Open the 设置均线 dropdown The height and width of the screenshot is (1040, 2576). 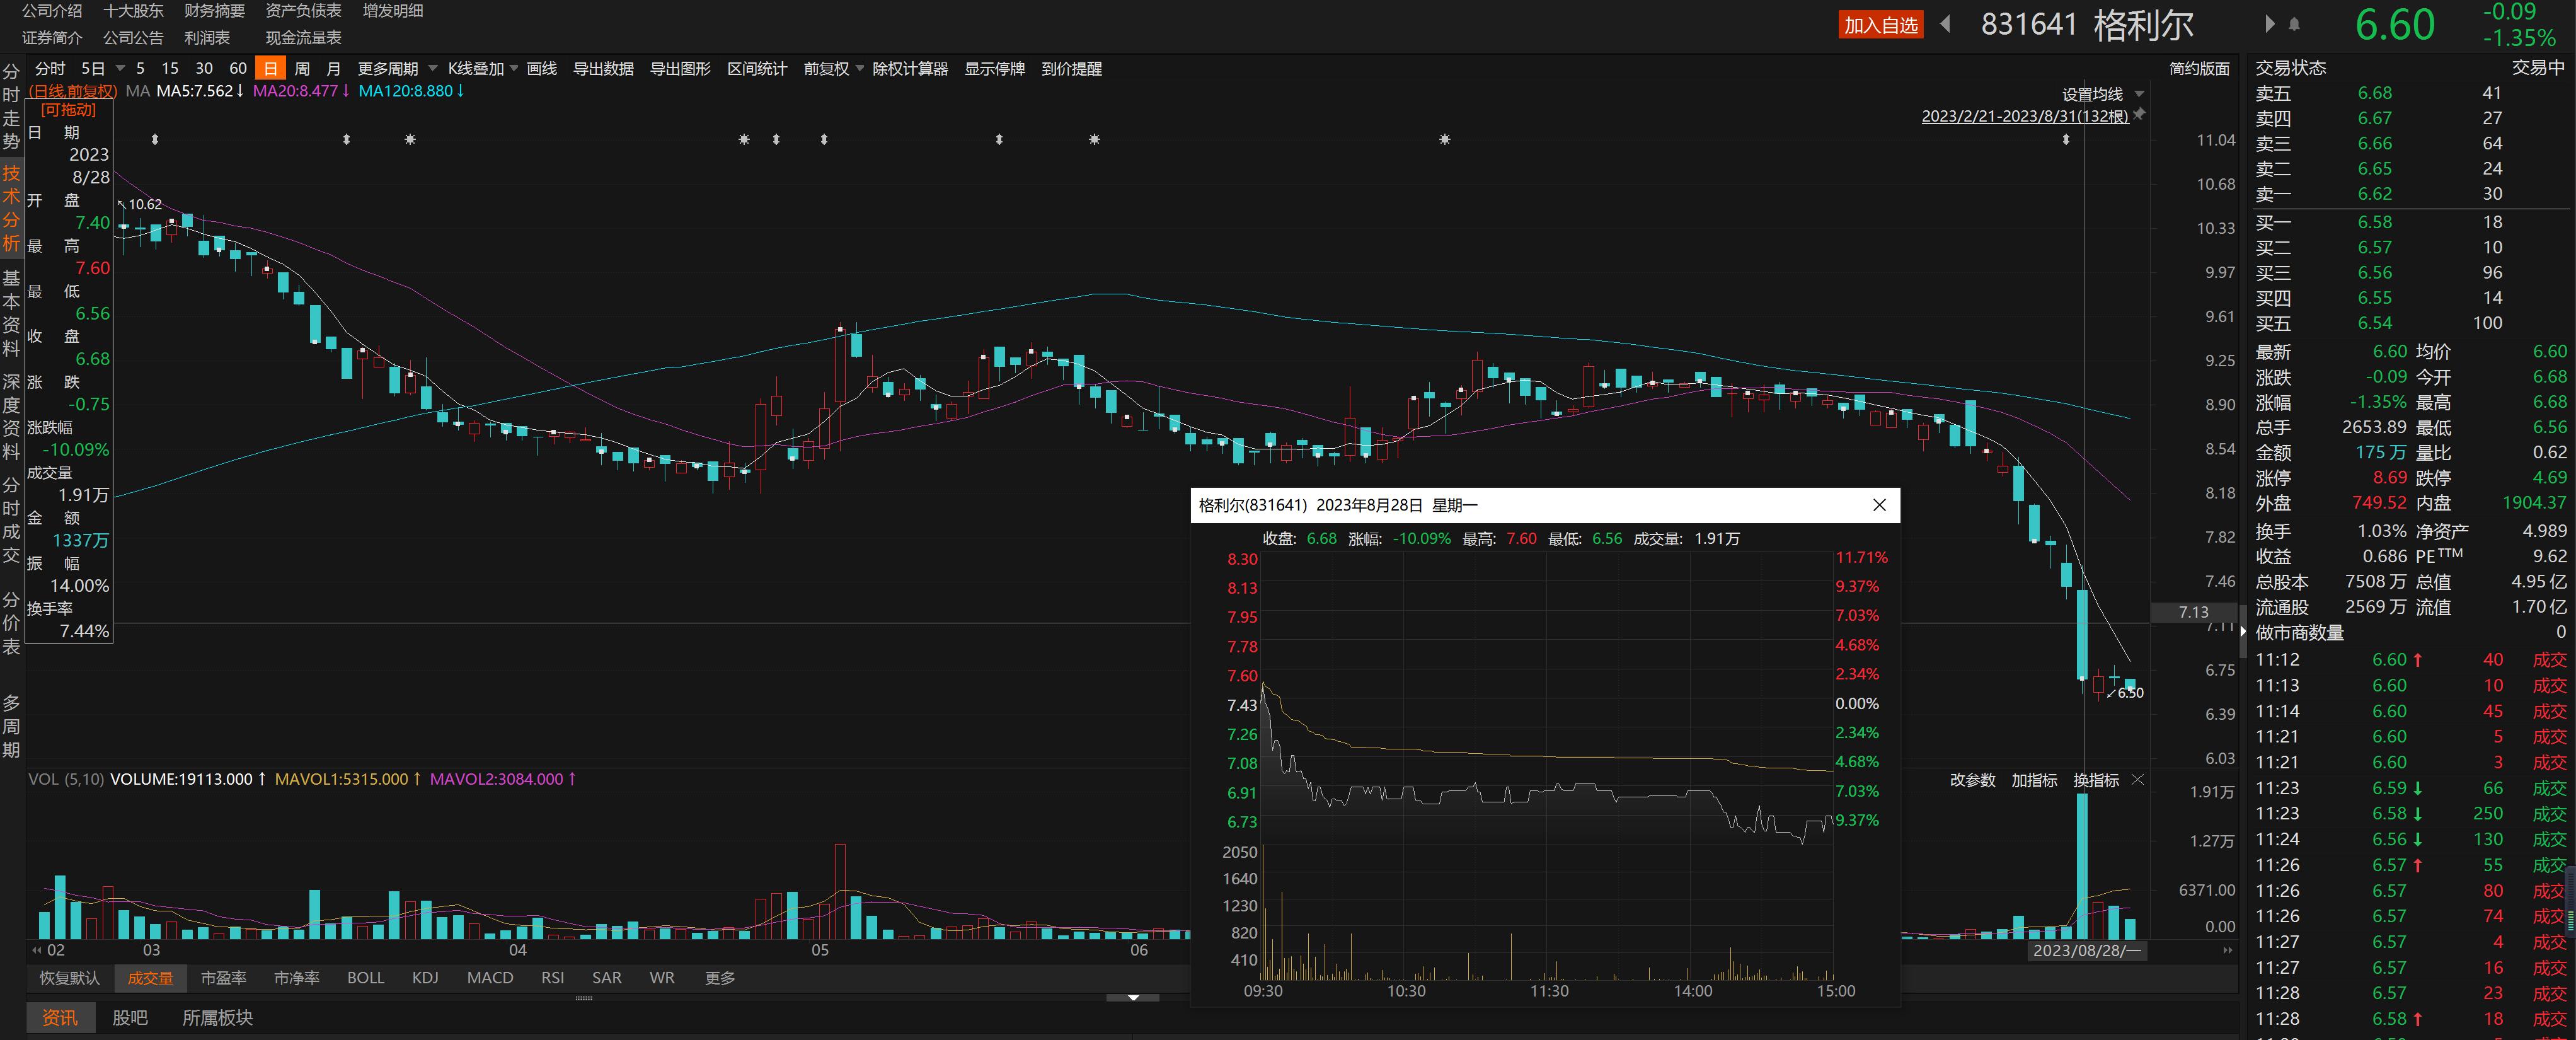[2139, 94]
